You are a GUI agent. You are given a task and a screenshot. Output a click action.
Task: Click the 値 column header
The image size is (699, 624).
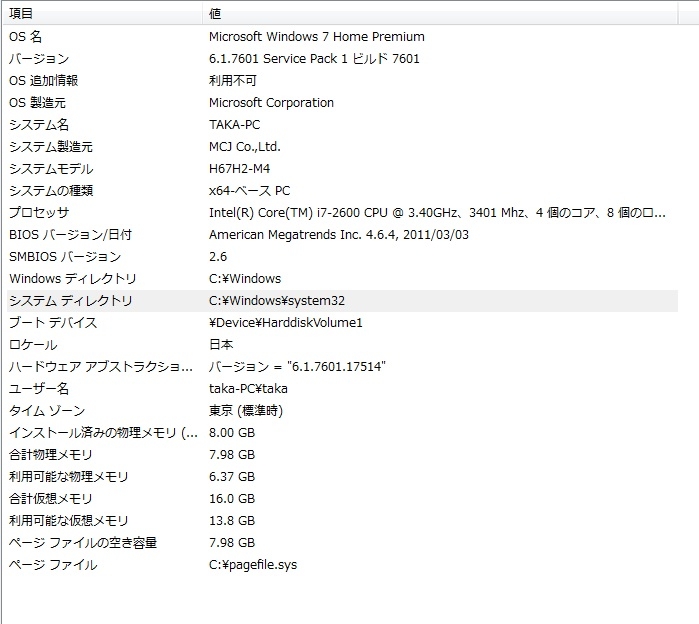(x=216, y=14)
